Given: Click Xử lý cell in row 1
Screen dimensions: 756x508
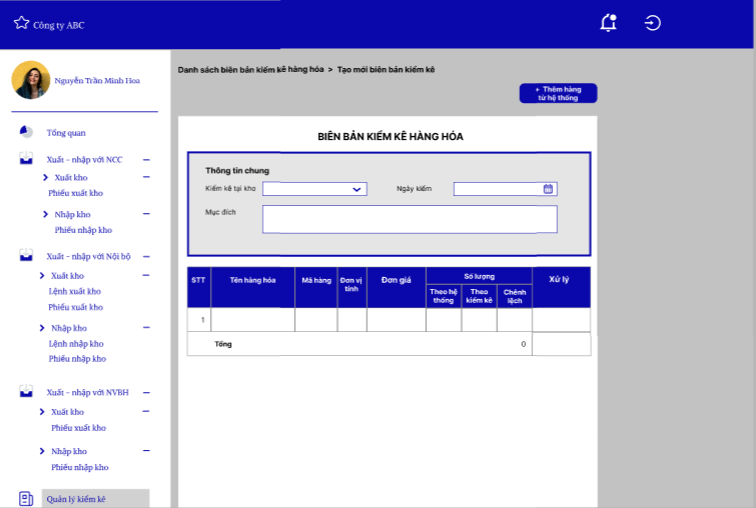Looking at the screenshot, I should point(561,320).
